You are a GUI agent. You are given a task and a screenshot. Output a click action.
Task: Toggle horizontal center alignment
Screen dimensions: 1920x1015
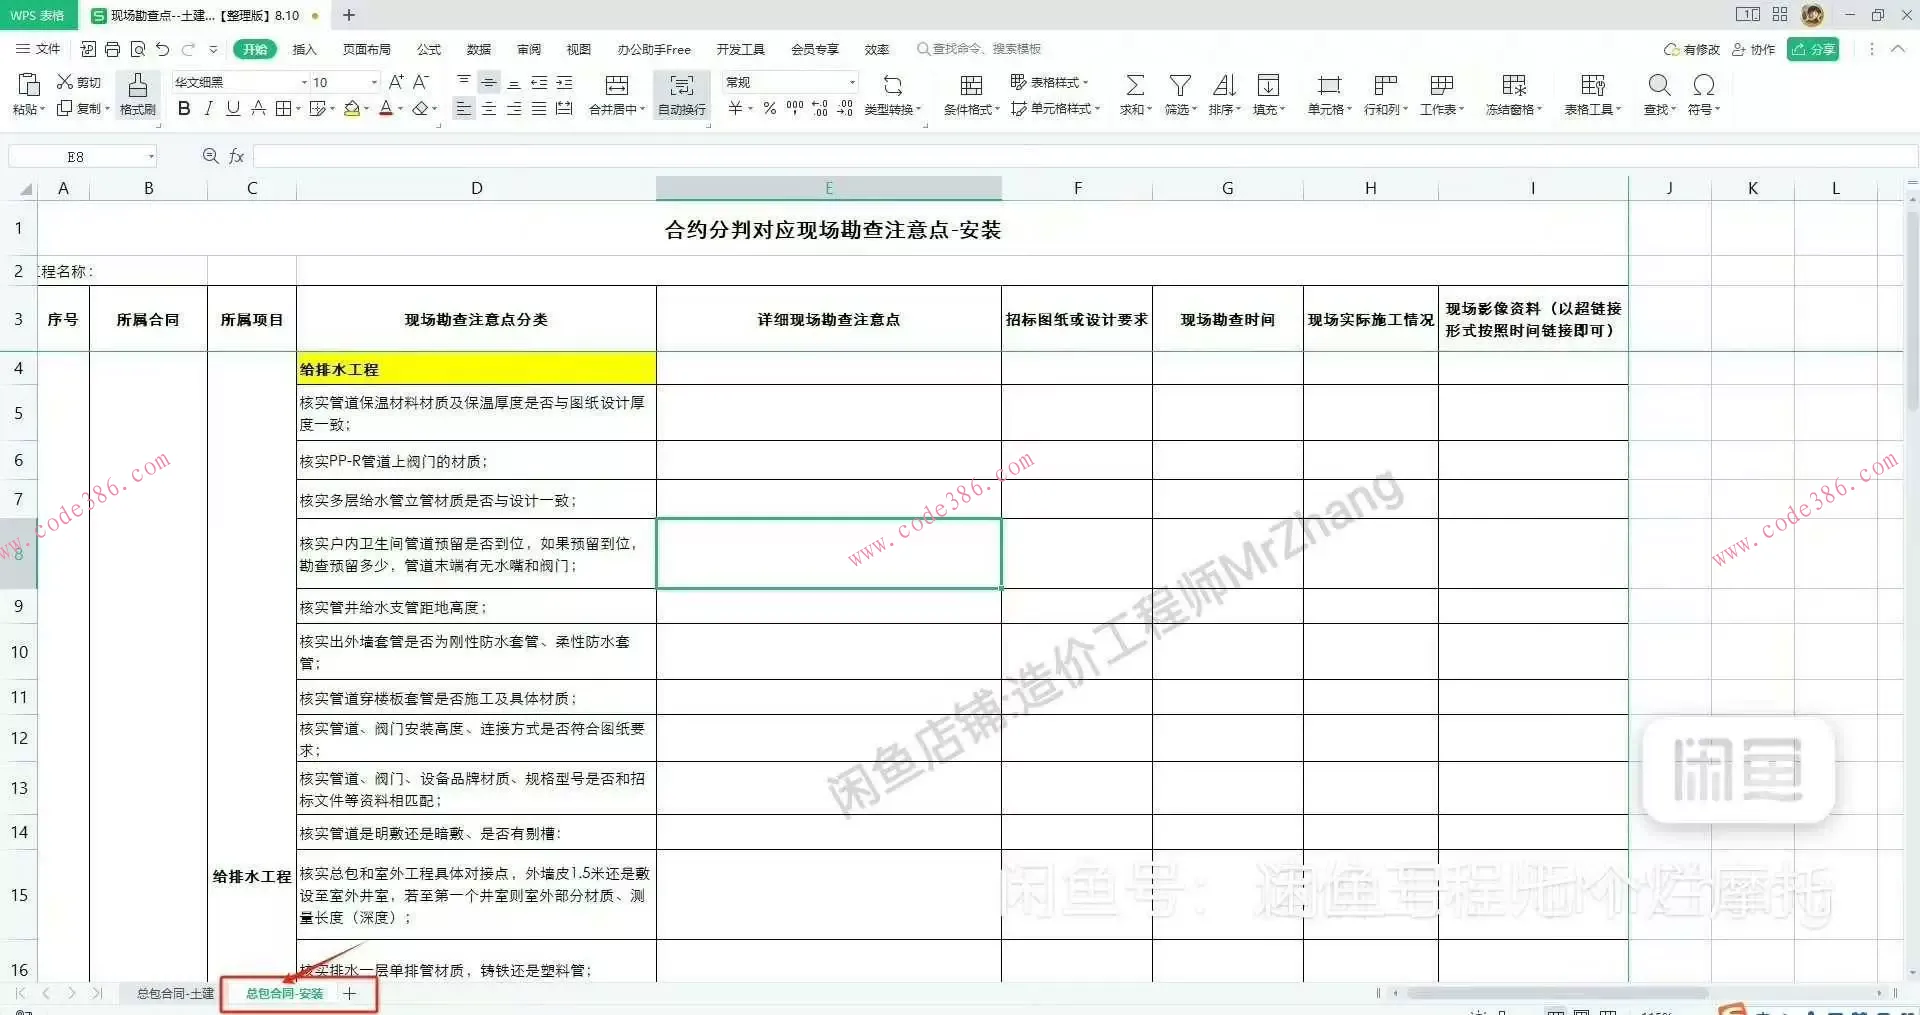(x=489, y=109)
